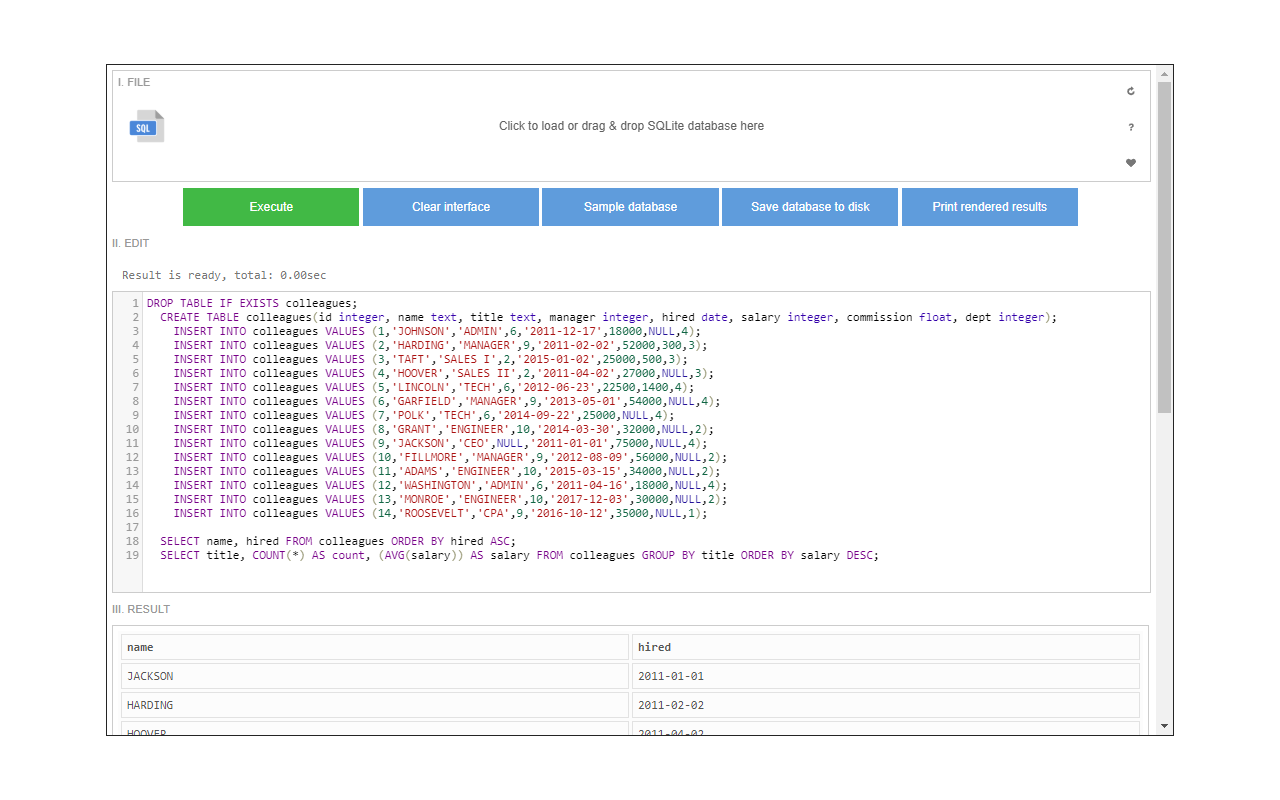Click the 'MONROE' insert statement
Image resolution: width=1280 pixels, height=800 pixels.
click(451, 499)
